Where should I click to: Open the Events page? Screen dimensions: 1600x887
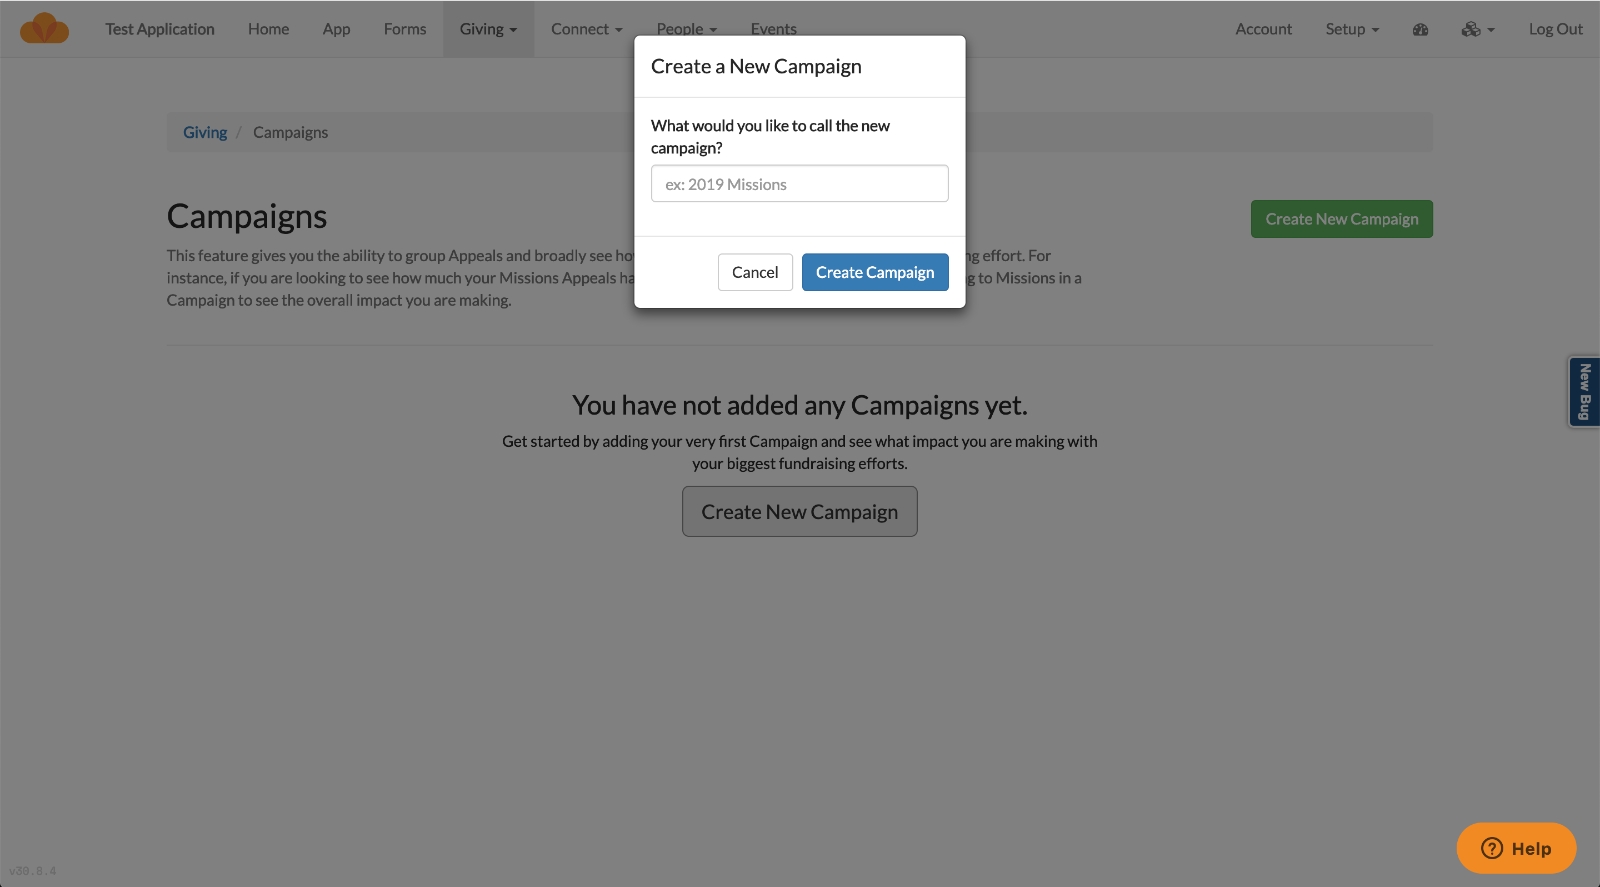[x=773, y=28]
